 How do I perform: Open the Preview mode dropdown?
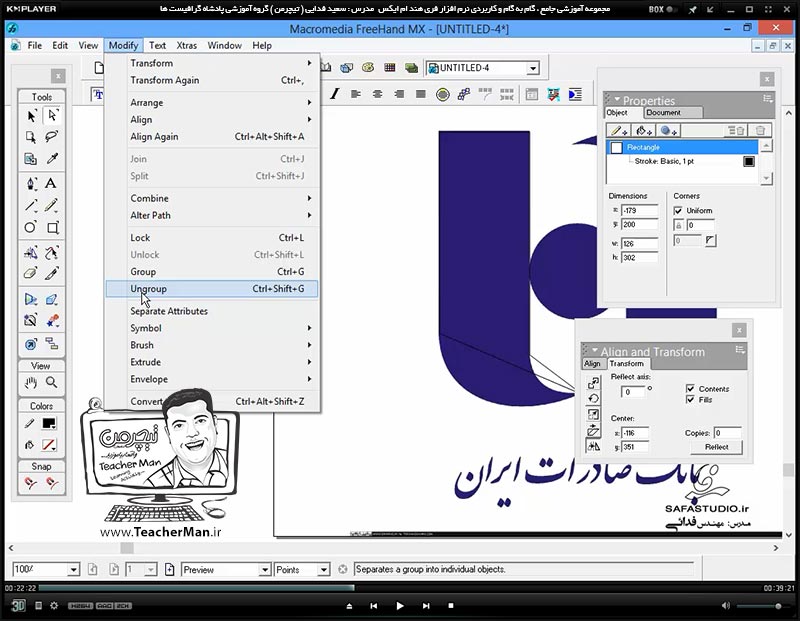tap(265, 569)
